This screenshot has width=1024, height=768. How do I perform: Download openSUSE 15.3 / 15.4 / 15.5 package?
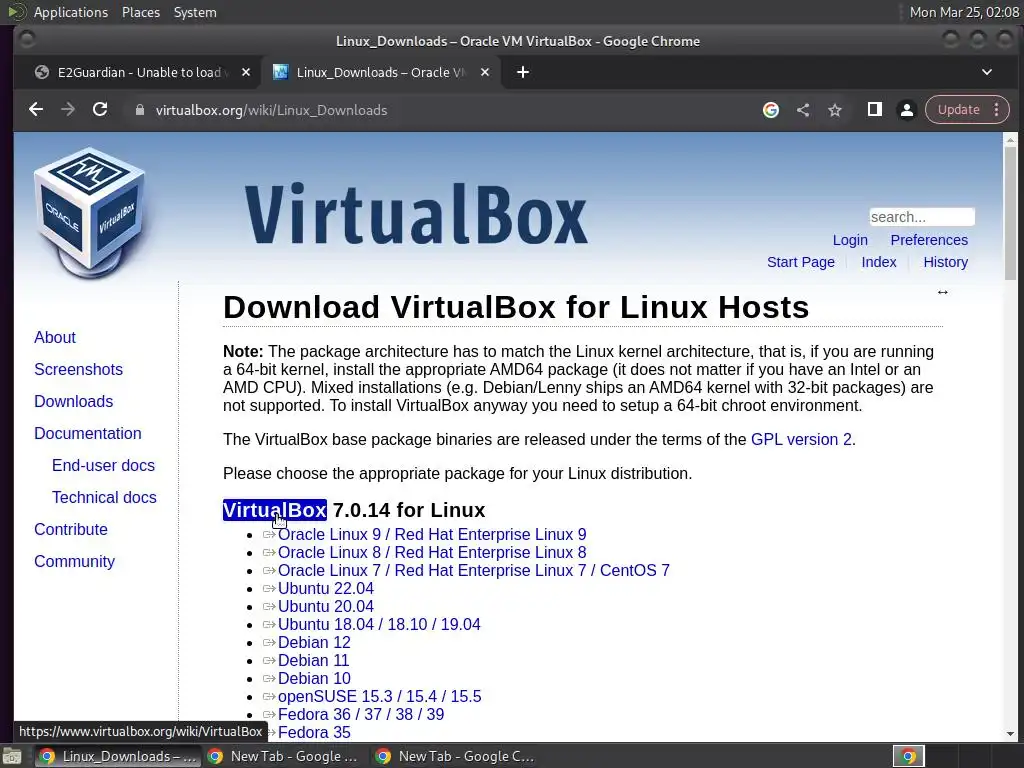(379, 697)
